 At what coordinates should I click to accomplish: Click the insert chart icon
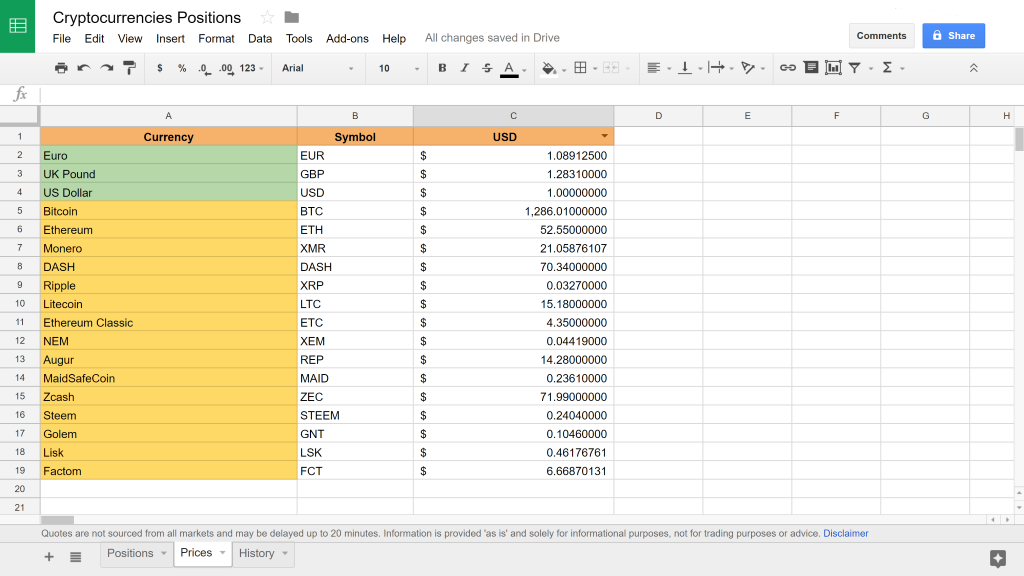click(x=833, y=68)
